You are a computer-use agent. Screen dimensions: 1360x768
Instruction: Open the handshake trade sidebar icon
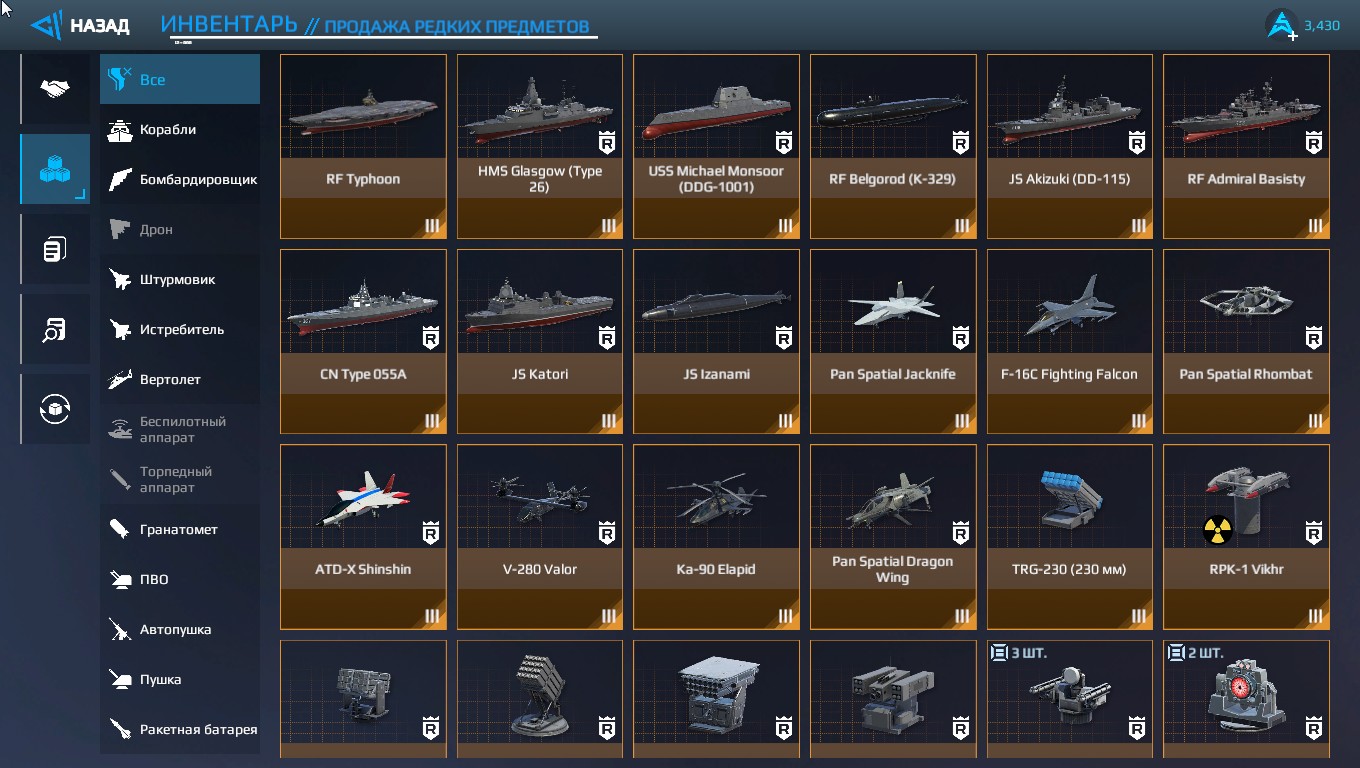pyautogui.click(x=55, y=89)
